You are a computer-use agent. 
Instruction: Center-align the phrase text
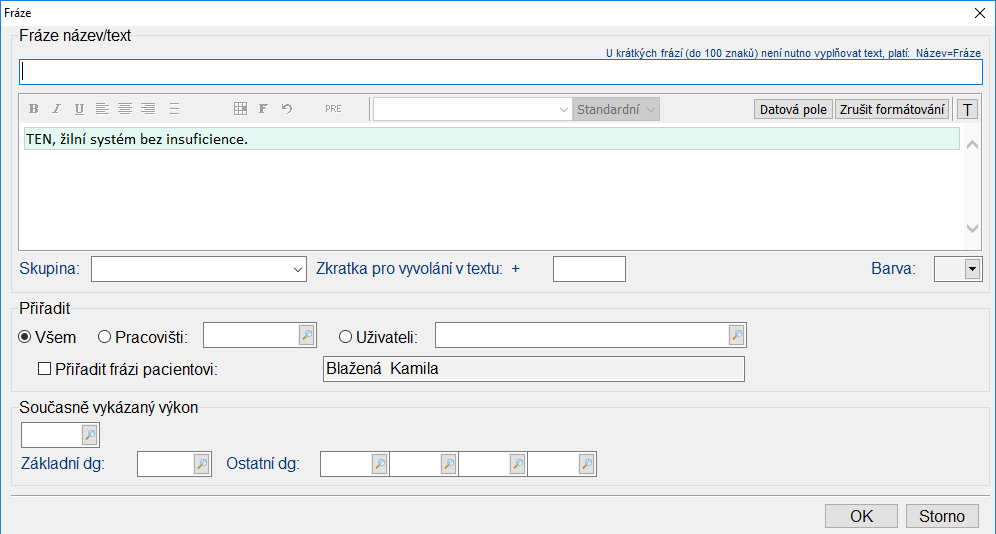[125, 109]
